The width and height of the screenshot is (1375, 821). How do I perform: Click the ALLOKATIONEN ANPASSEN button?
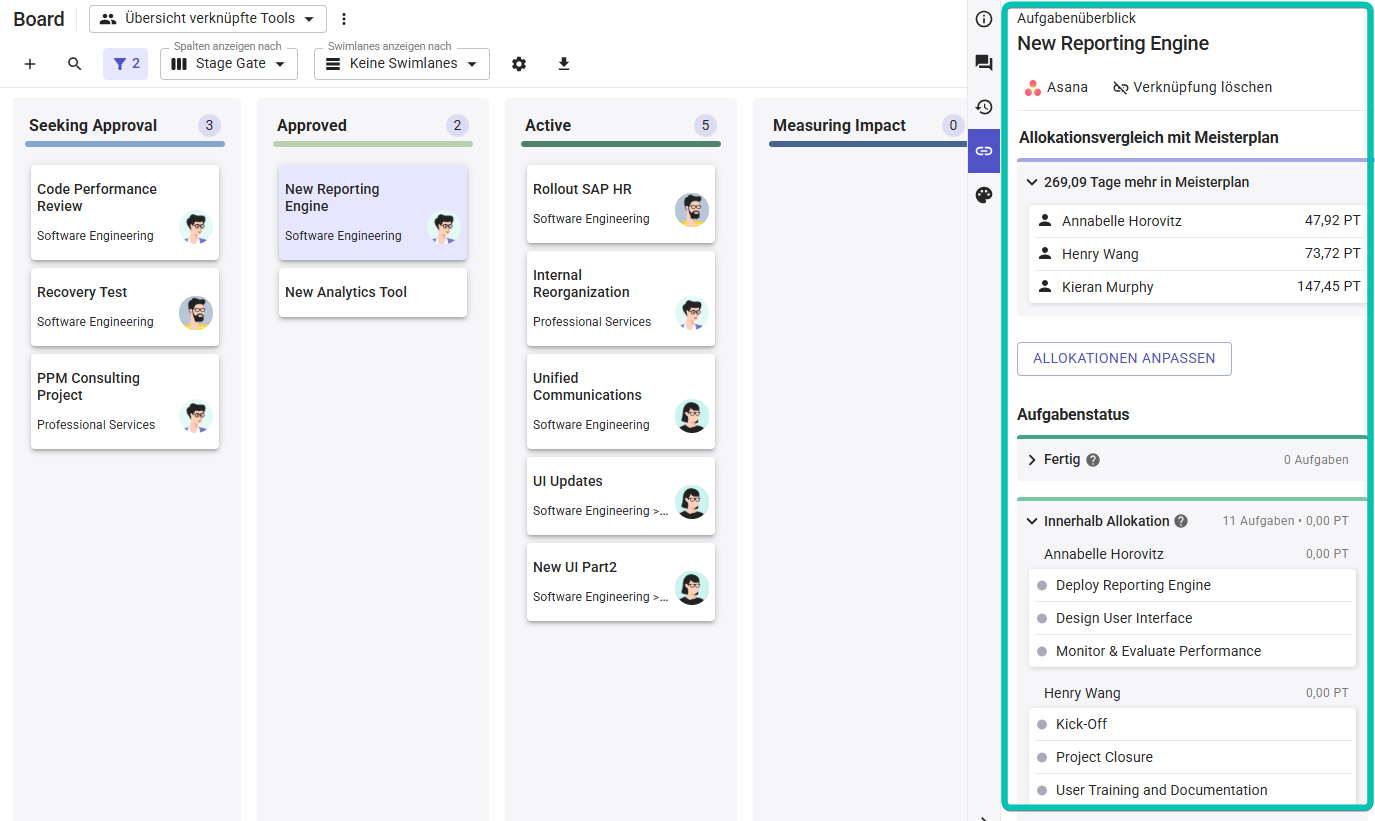(1124, 358)
